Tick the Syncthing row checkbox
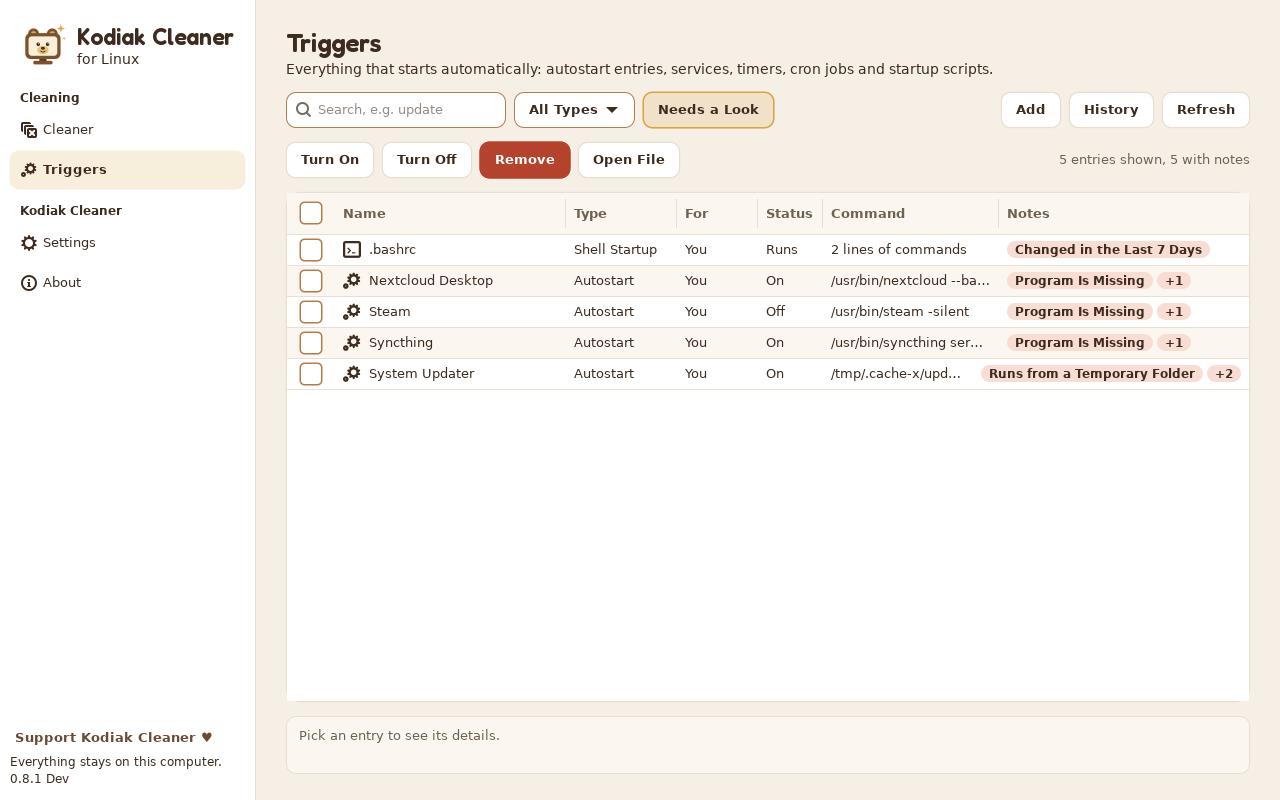Image resolution: width=1280 pixels, height=800 pixels. click(x=311, y=343)
